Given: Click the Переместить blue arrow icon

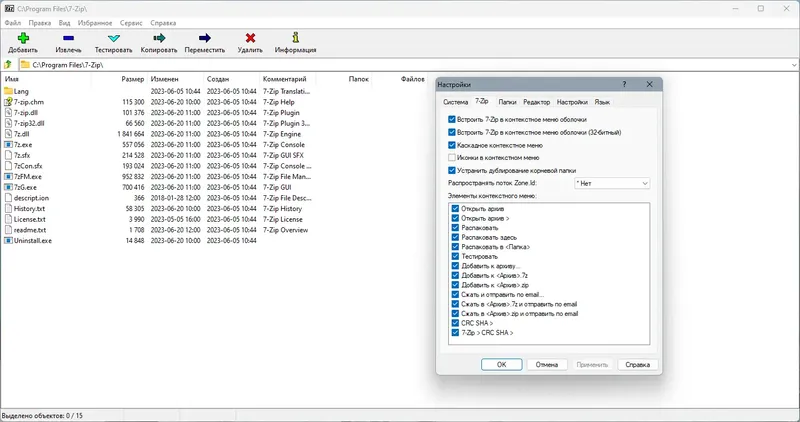Looking at the screenshot, I should [205, 38].
